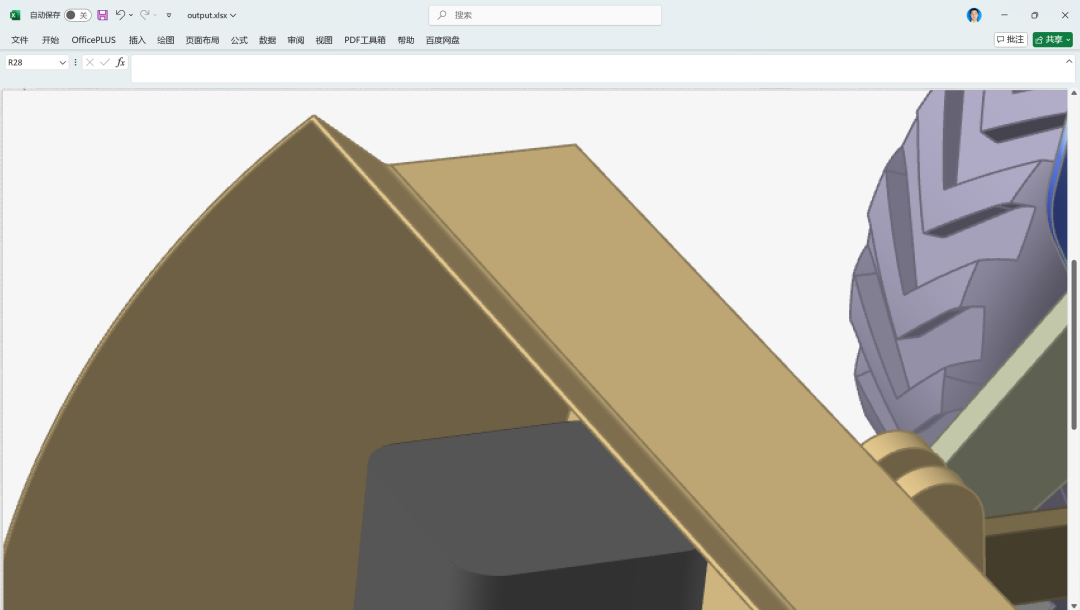Open the Redo history dropdown arrow
1080x610 pixels.
click(155, 15)
